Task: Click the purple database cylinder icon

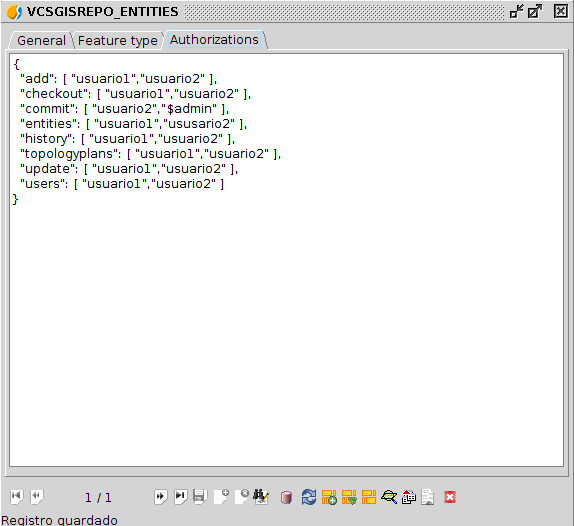Action: coord(286,497)
